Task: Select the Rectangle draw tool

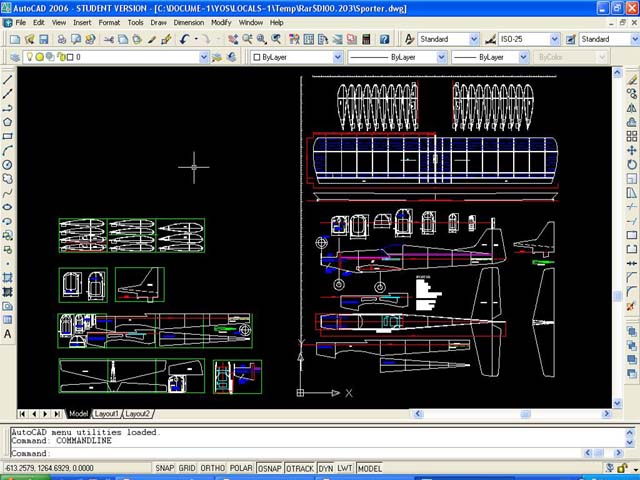Action: click(7, 136)
